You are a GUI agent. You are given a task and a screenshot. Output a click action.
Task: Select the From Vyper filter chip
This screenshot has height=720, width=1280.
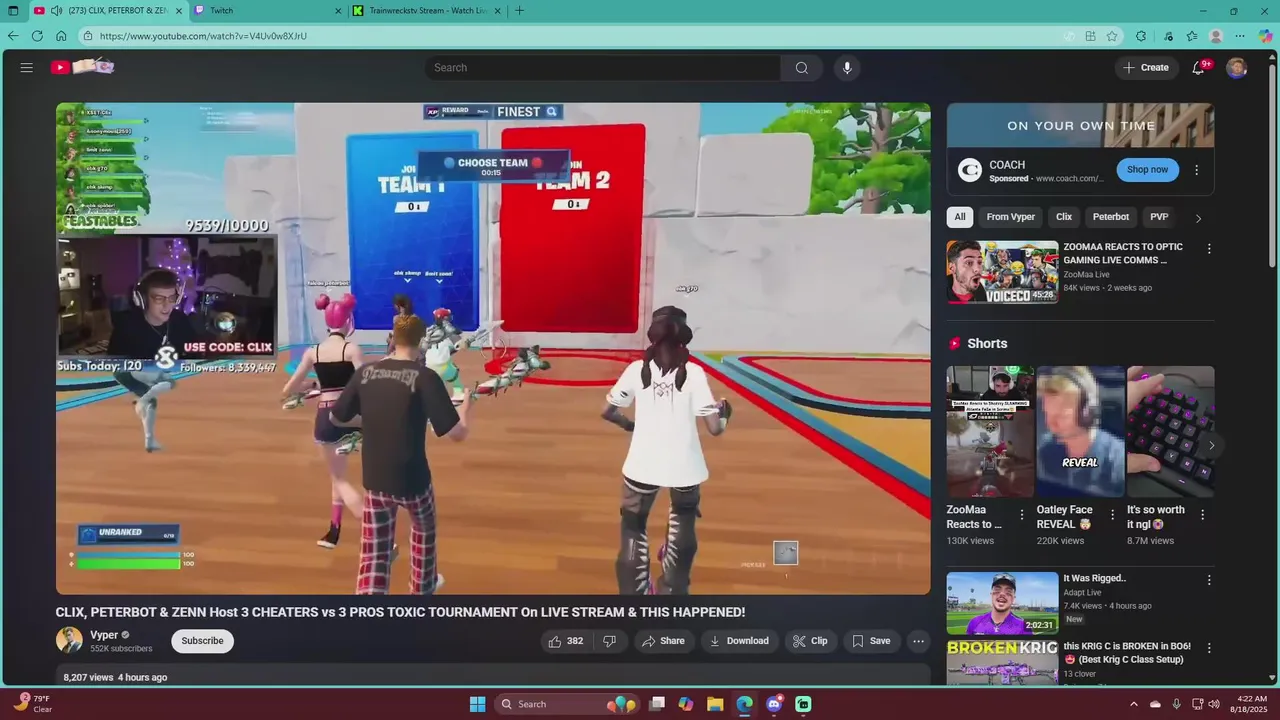[1010, 217]
